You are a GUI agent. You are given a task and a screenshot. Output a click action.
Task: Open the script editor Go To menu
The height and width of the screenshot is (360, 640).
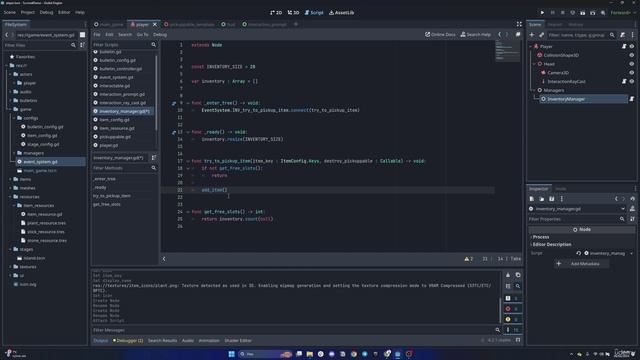142,35
